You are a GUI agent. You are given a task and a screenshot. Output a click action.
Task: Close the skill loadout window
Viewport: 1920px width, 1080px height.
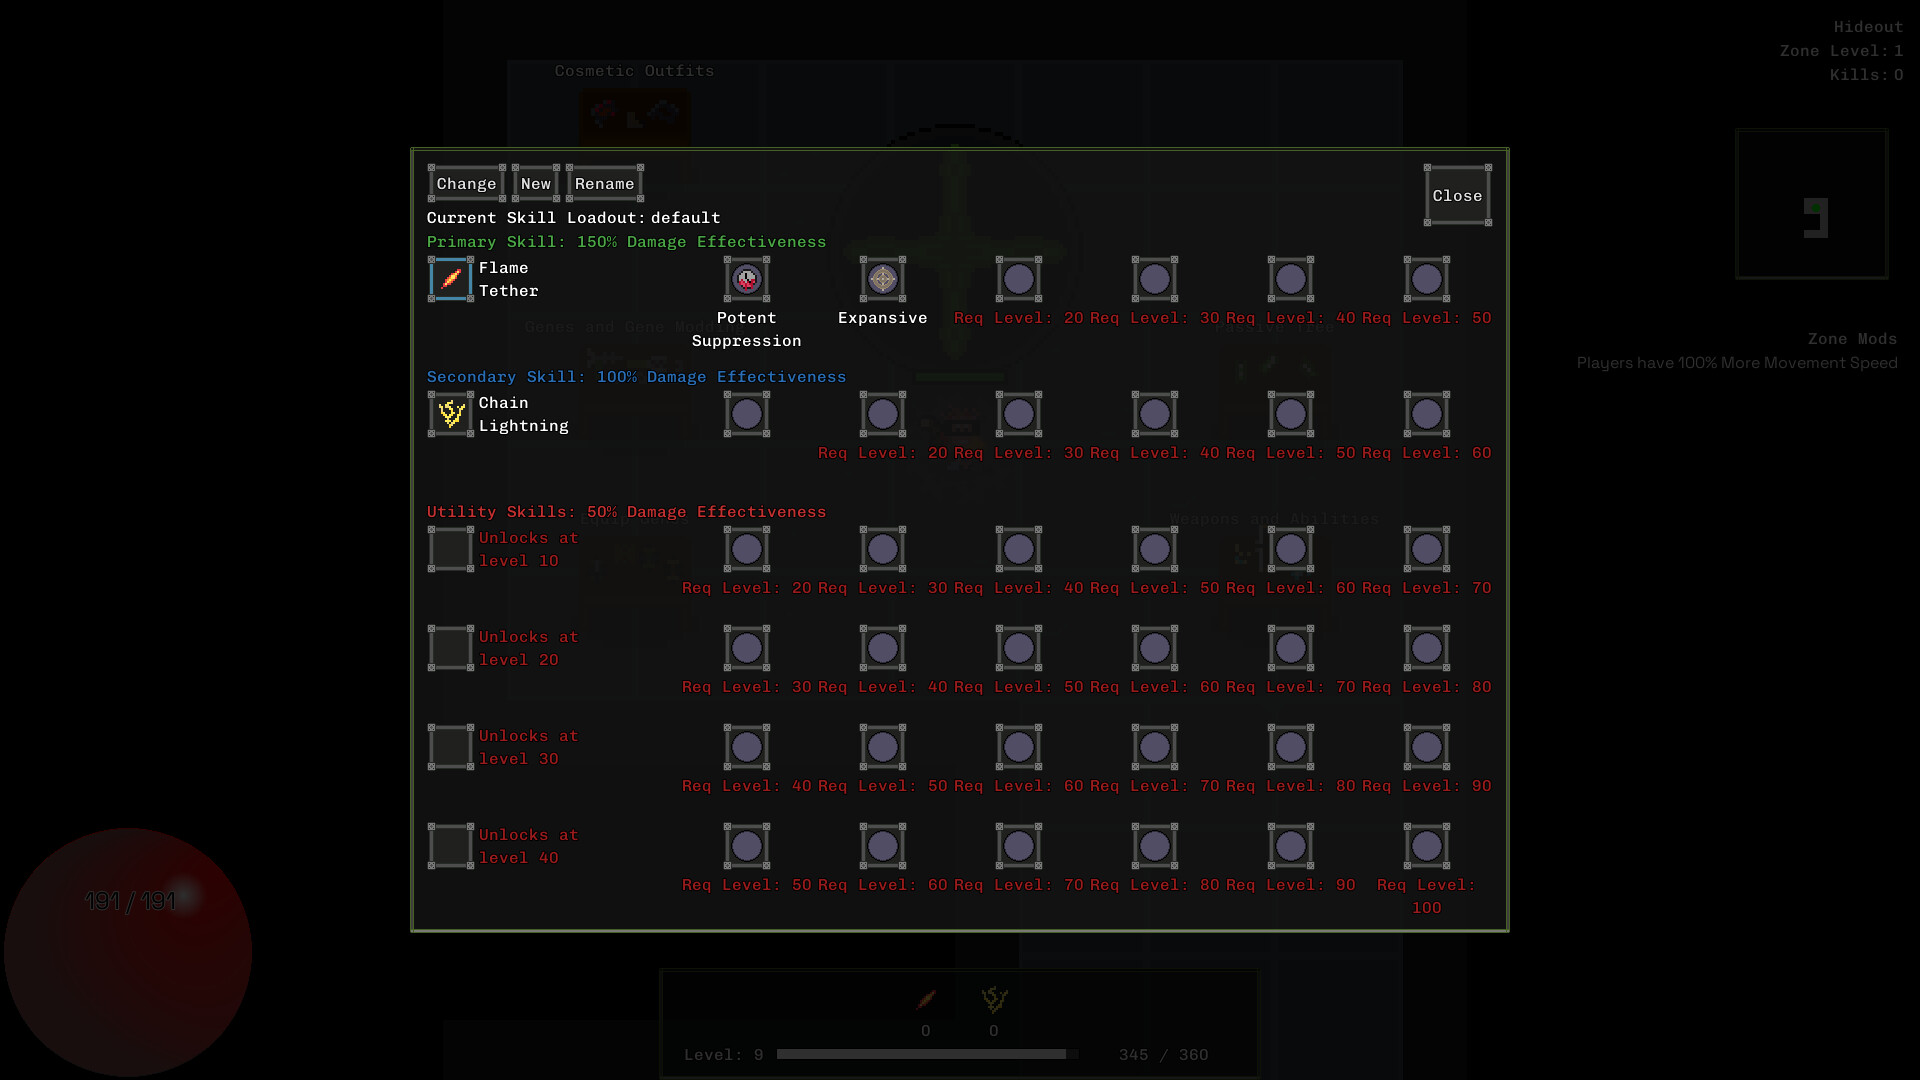click(1457, 195)
